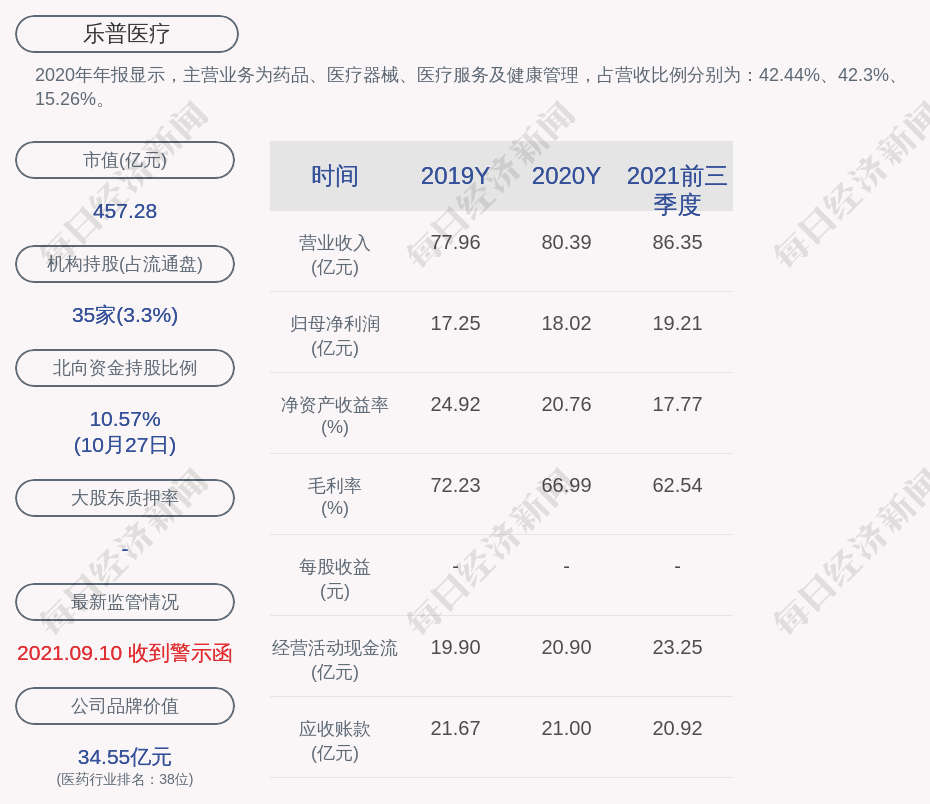
Task: Click the 乐普医疗 company name pill
Action: tap(126, 34)
